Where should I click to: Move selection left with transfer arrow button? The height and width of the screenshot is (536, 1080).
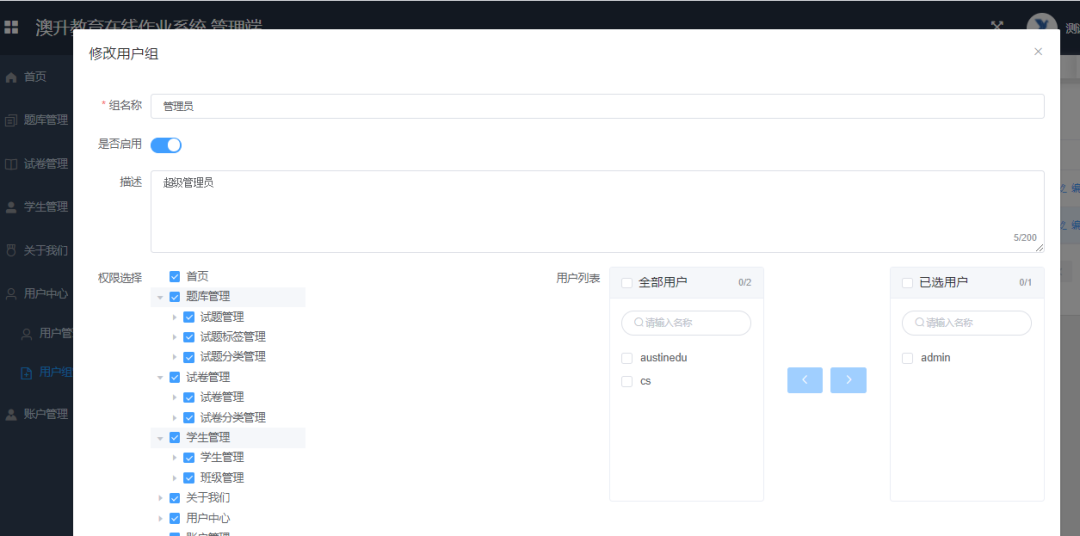804,380
